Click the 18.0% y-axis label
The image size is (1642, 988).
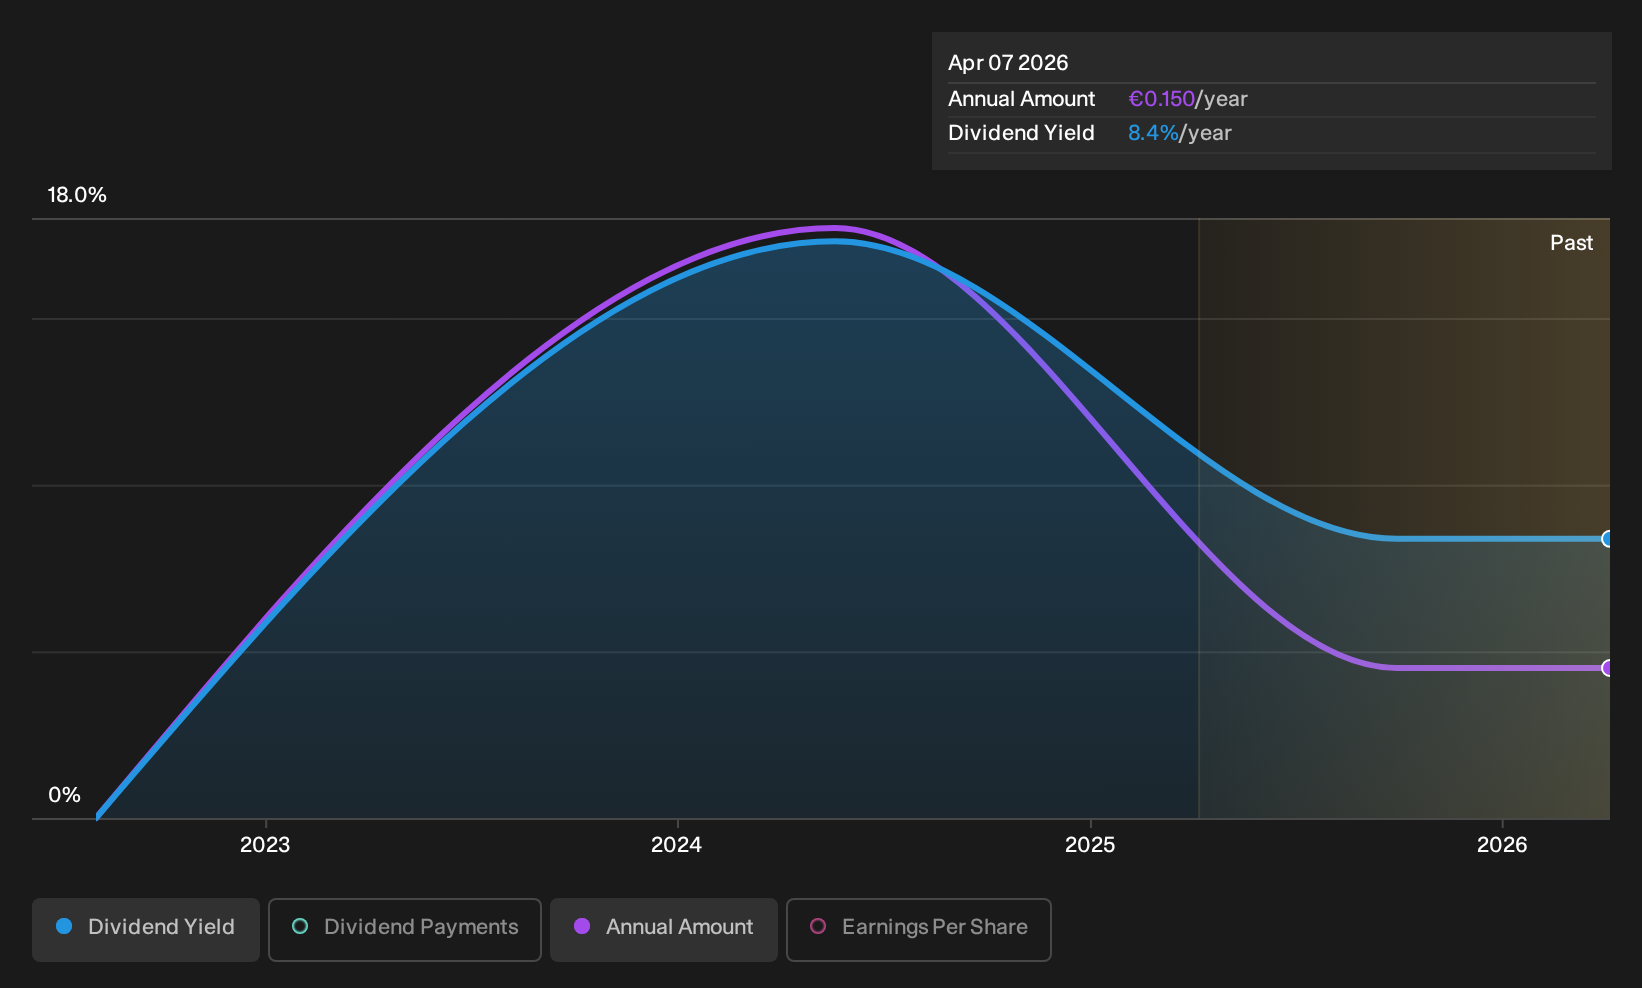point(77,195)
